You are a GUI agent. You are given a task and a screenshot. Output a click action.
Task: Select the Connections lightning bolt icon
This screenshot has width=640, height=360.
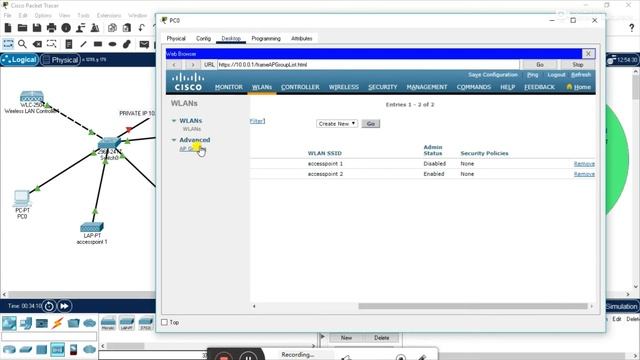pos(58,323)
